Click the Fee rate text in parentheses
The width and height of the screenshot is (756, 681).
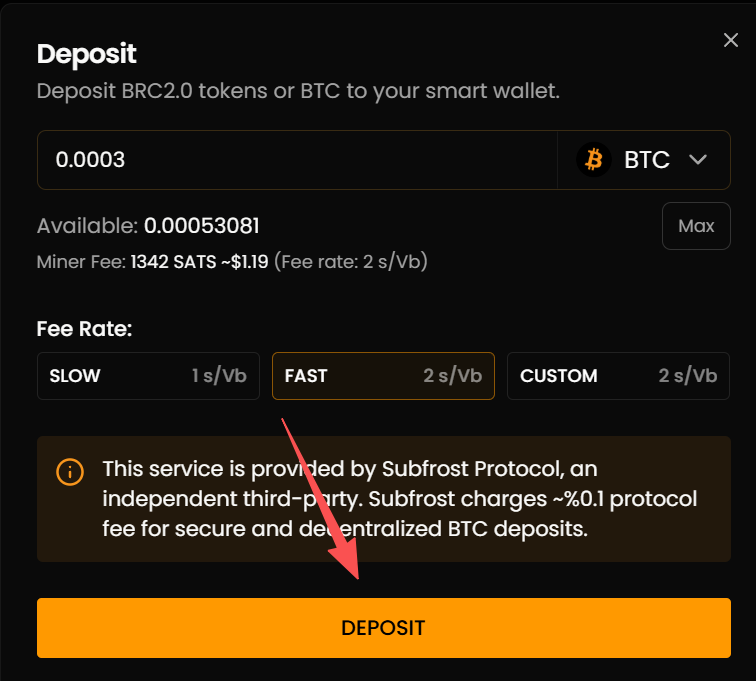(351, 263)
